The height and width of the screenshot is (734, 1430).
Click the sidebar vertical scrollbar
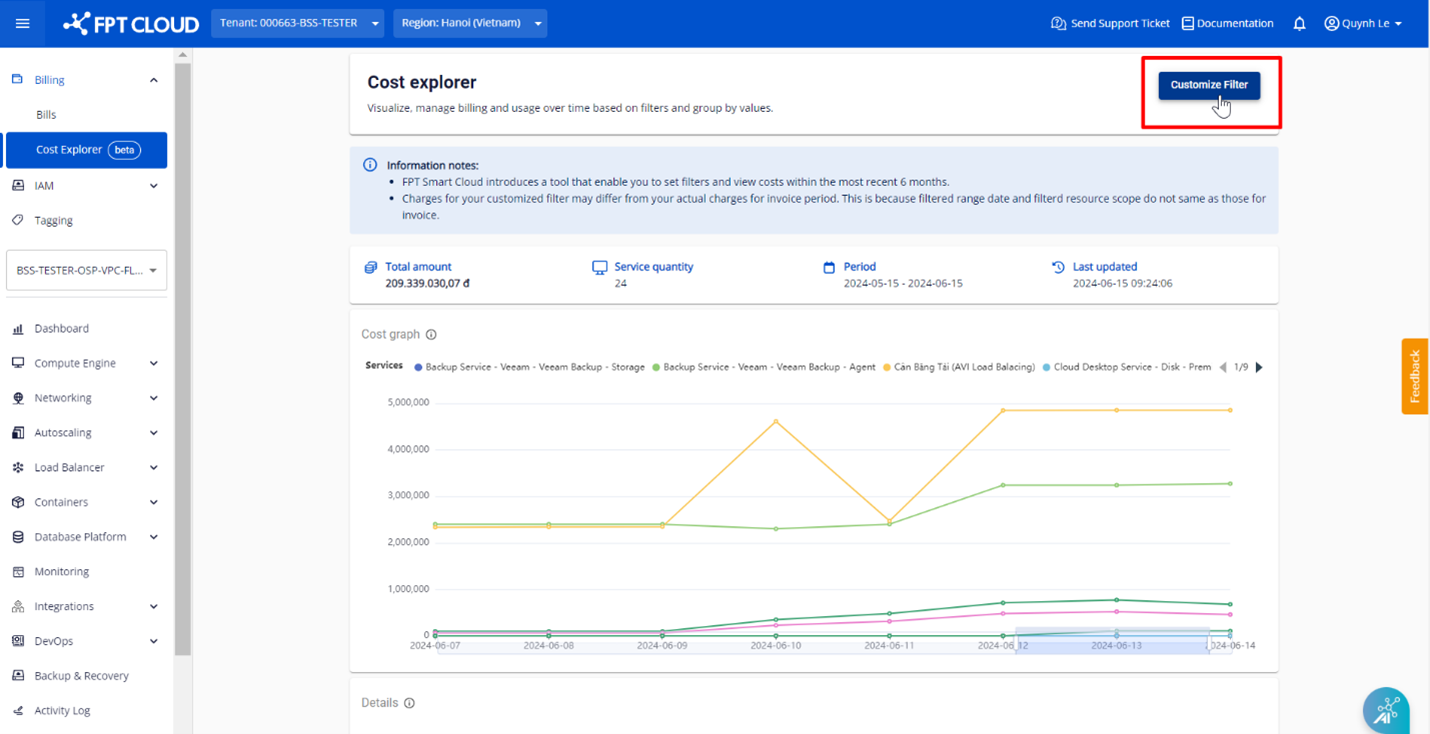182,358
